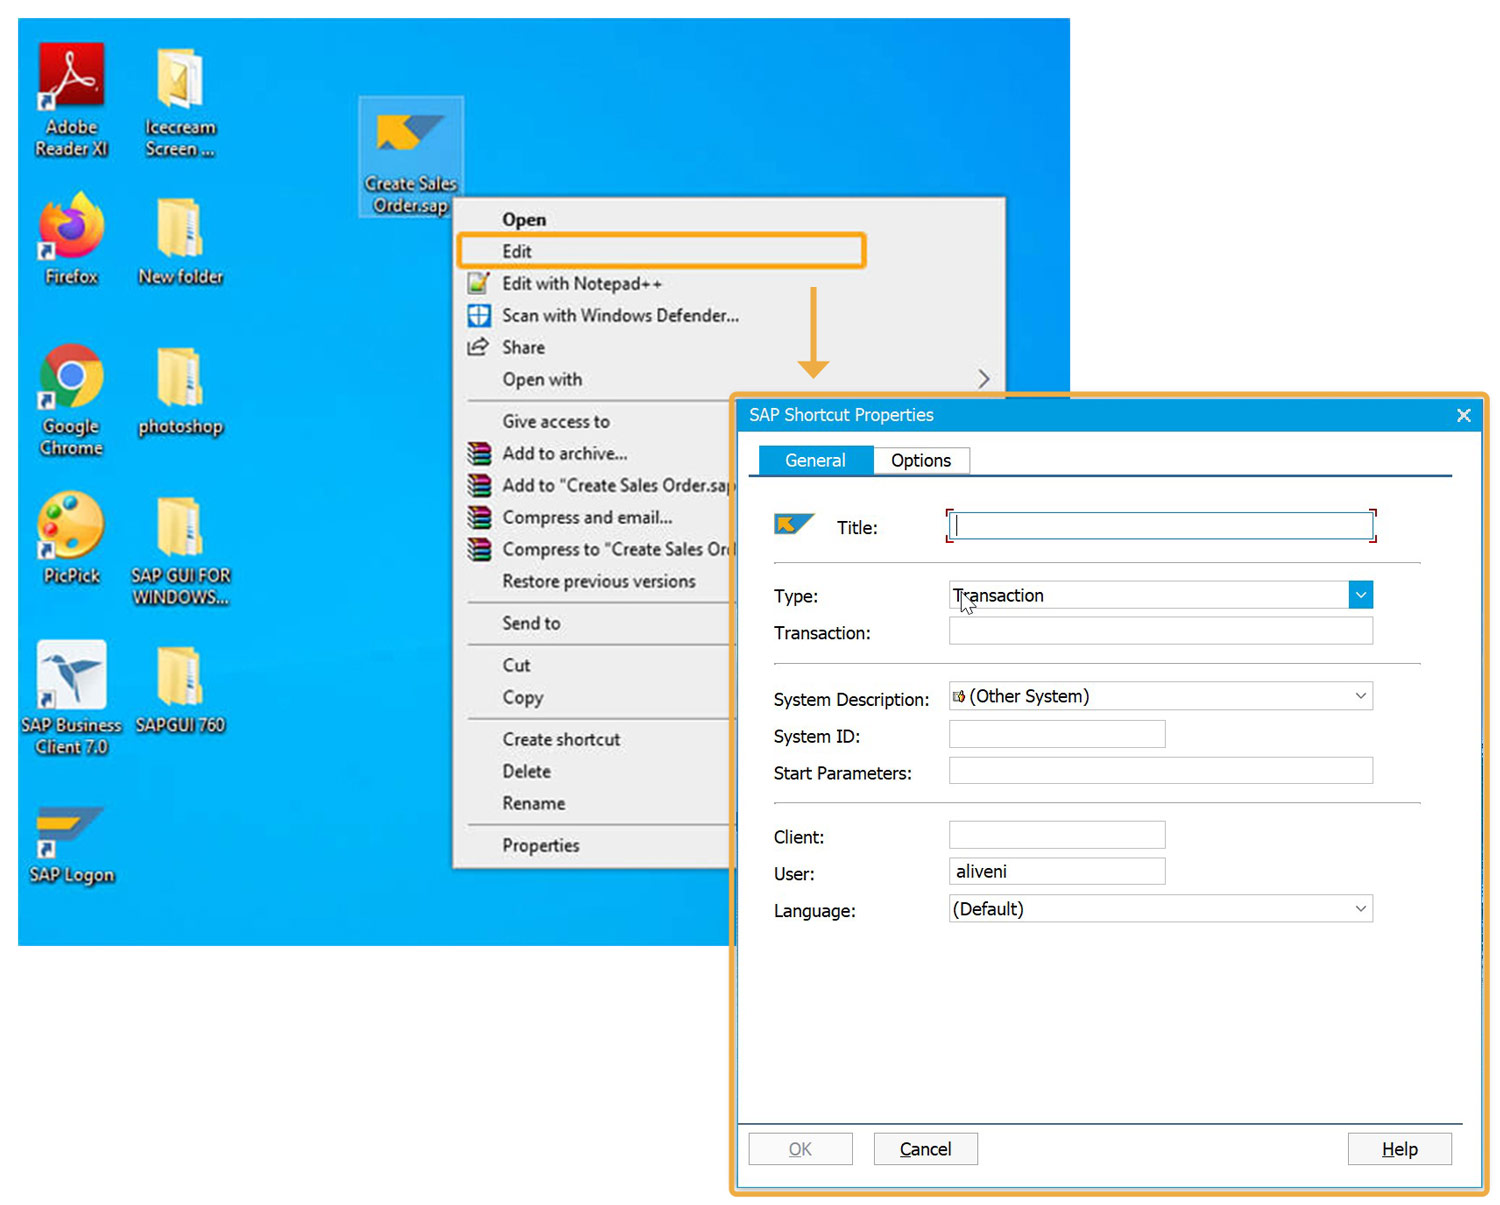Viewport: 1500px width, 1205px height.
Task: Click into the Title text field
Action: pyautogui.click(x=1160, y=526)
